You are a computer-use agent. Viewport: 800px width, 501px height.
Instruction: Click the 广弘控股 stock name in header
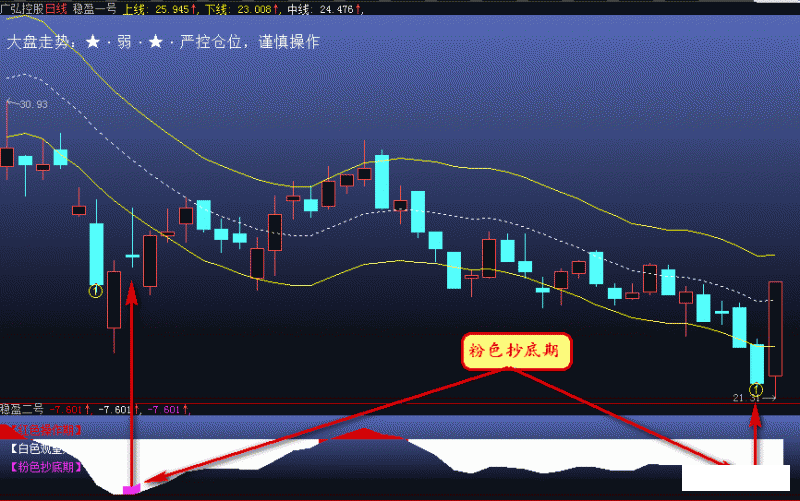[x=22, y=9]
